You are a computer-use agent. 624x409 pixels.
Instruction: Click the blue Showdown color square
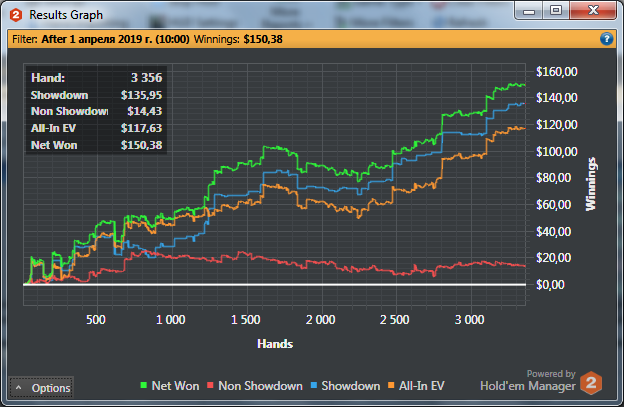[314, 385]
